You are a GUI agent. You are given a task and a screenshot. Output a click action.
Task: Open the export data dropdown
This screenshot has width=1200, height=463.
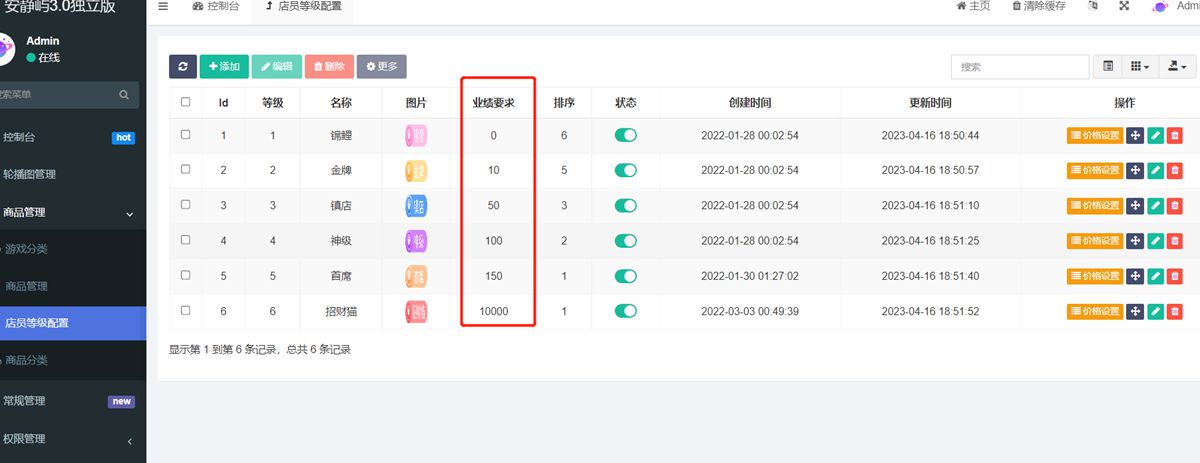[1175, 67]
